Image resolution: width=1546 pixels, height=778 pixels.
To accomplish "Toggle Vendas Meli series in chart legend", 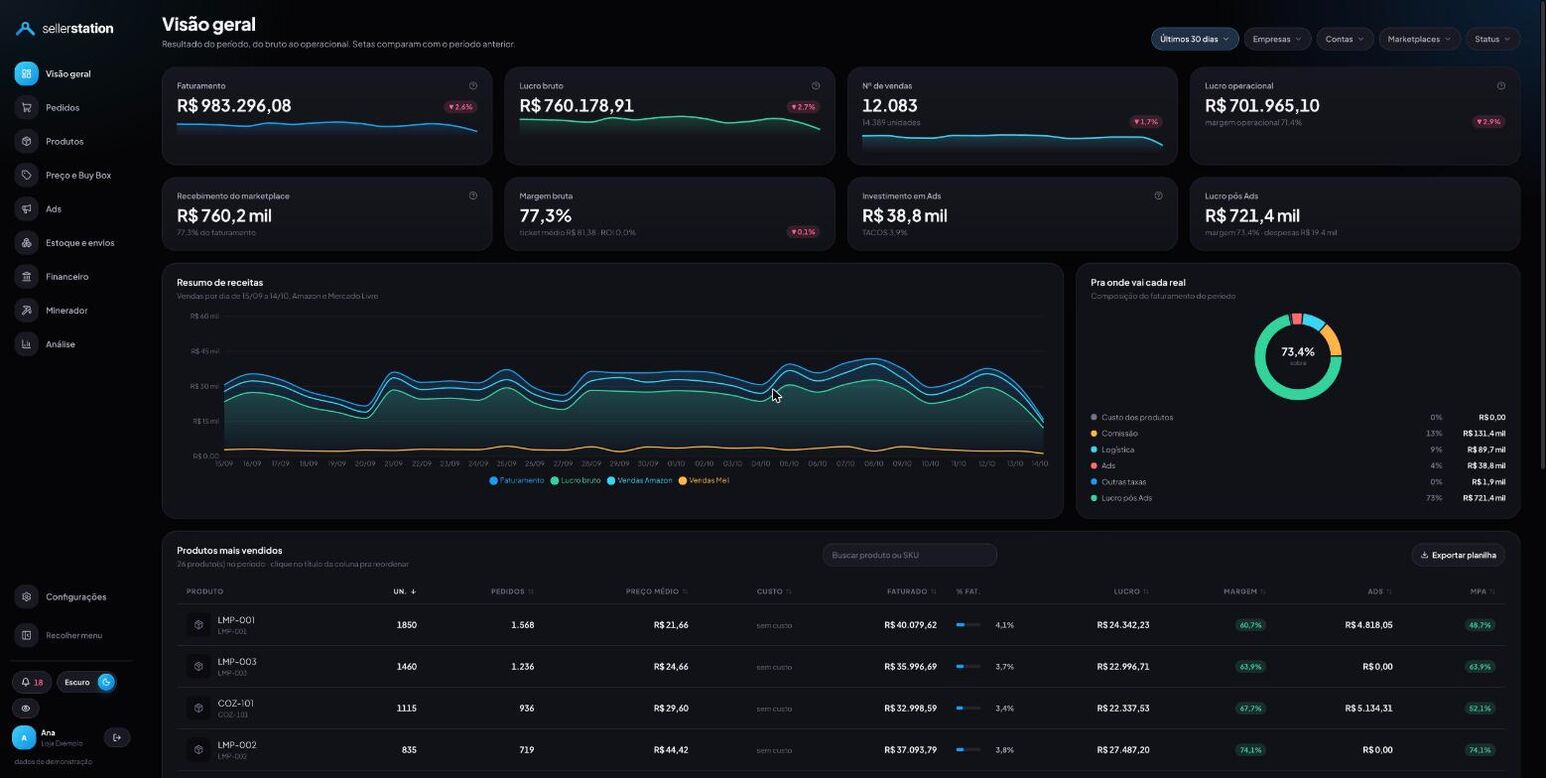I will (704, 481).
